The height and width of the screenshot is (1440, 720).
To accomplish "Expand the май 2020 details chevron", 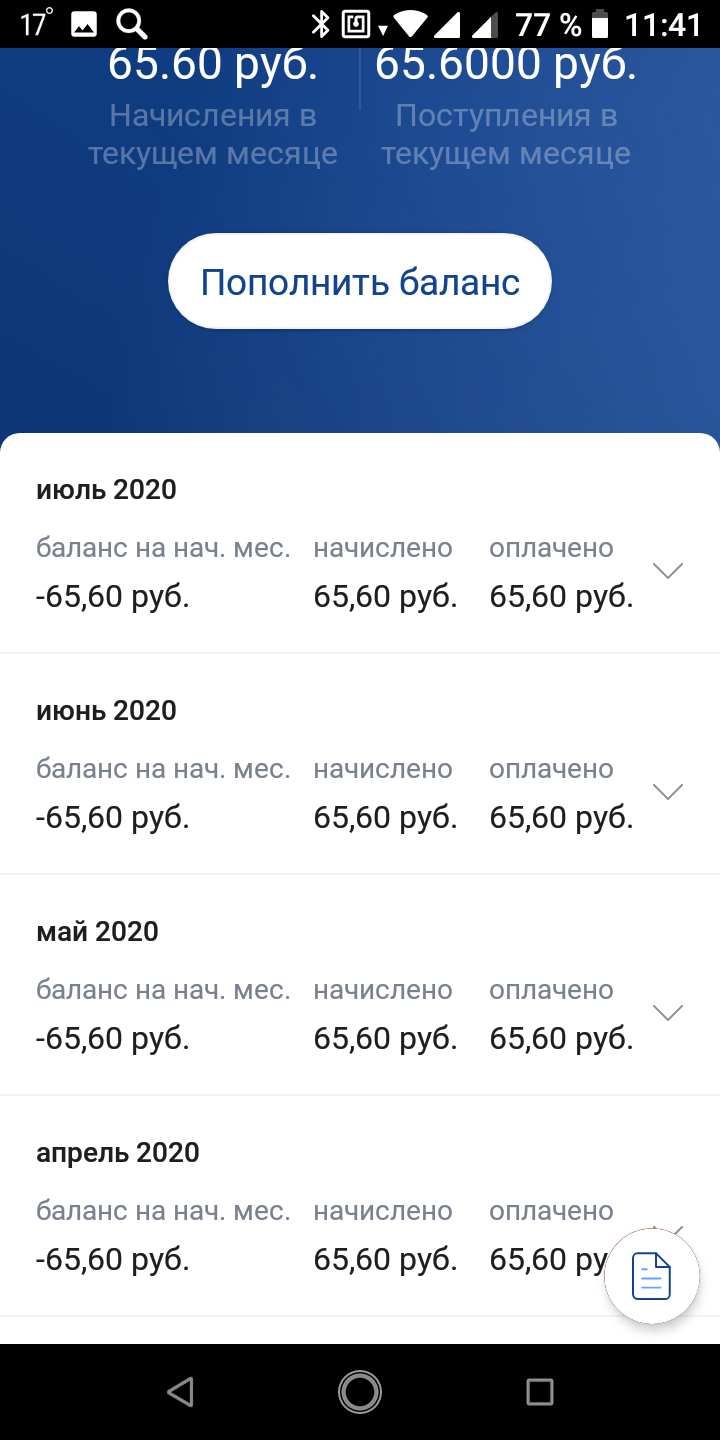I will (667, 1012).
